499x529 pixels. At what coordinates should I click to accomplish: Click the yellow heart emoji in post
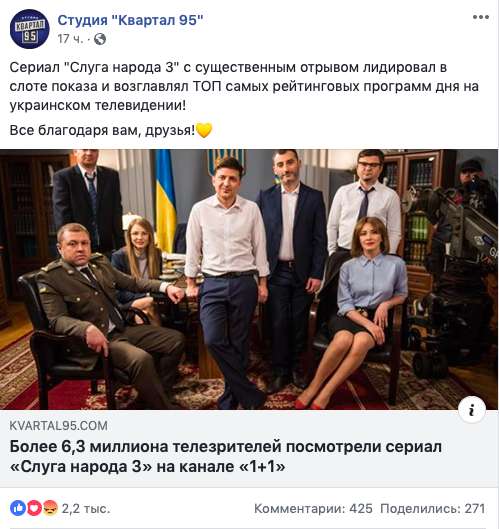coord(204,130)
